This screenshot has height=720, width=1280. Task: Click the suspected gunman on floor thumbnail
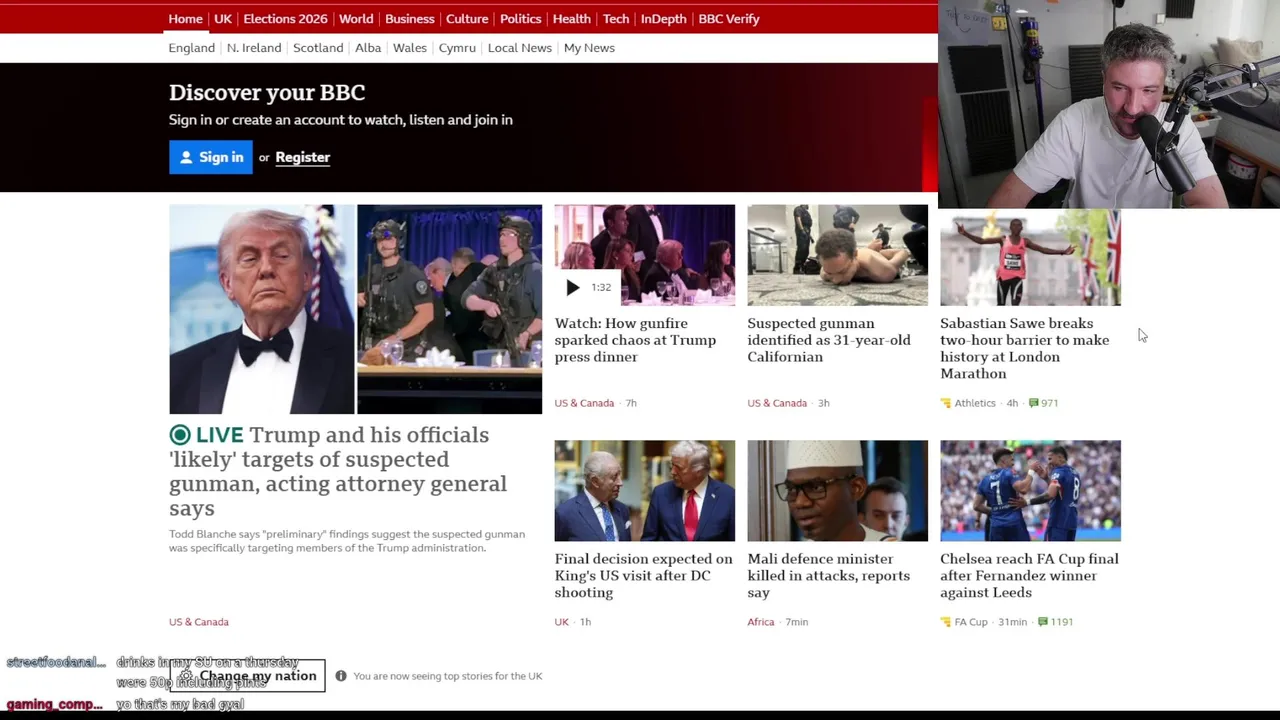pyautogui.click(x=837, y=255)
